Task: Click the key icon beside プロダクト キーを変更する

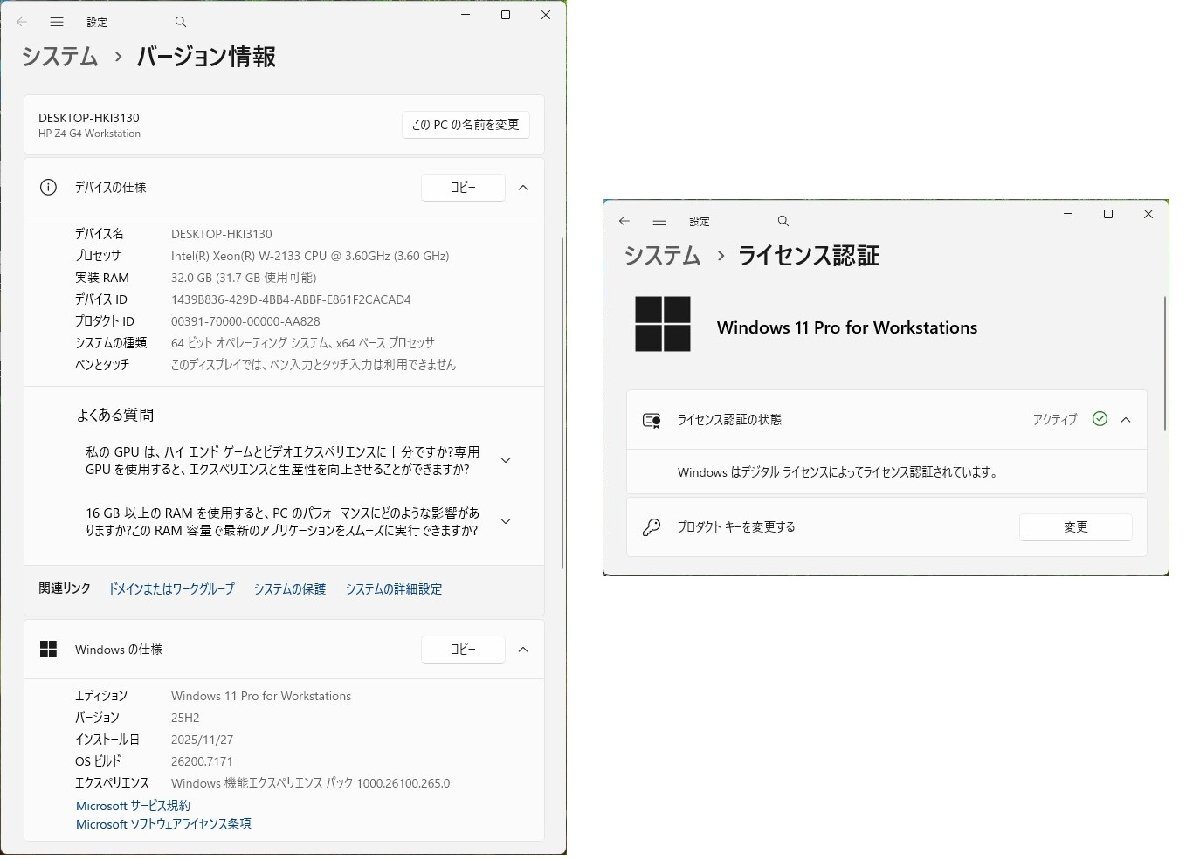Action: click(651, 527)
